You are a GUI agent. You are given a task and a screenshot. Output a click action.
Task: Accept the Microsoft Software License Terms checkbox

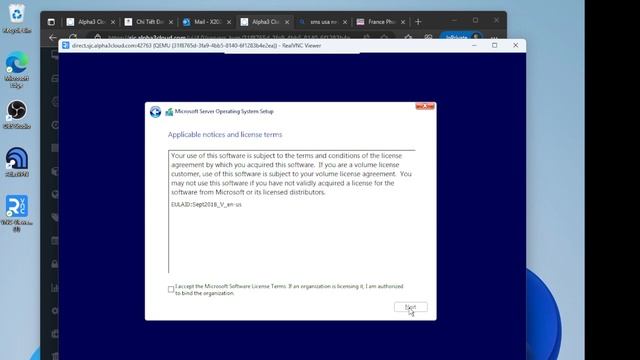point(171,289)
